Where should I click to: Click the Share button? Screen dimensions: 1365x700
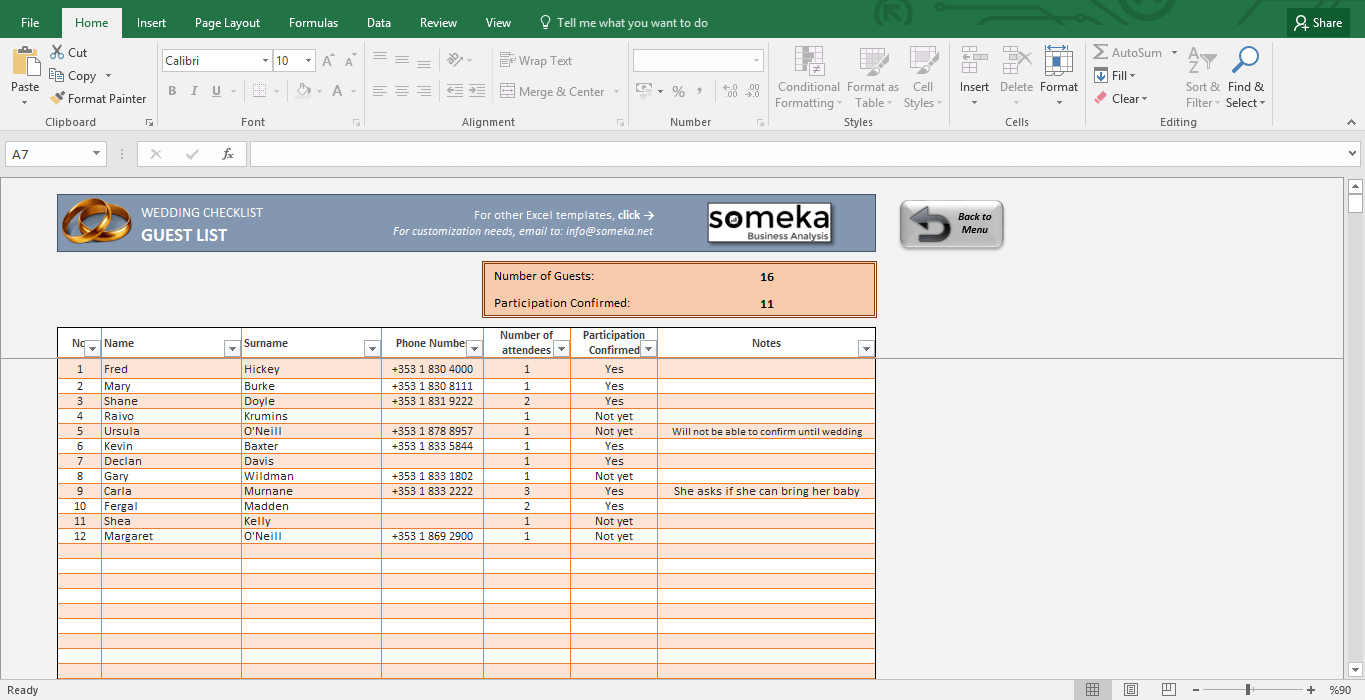click(x=1316, y=23)
